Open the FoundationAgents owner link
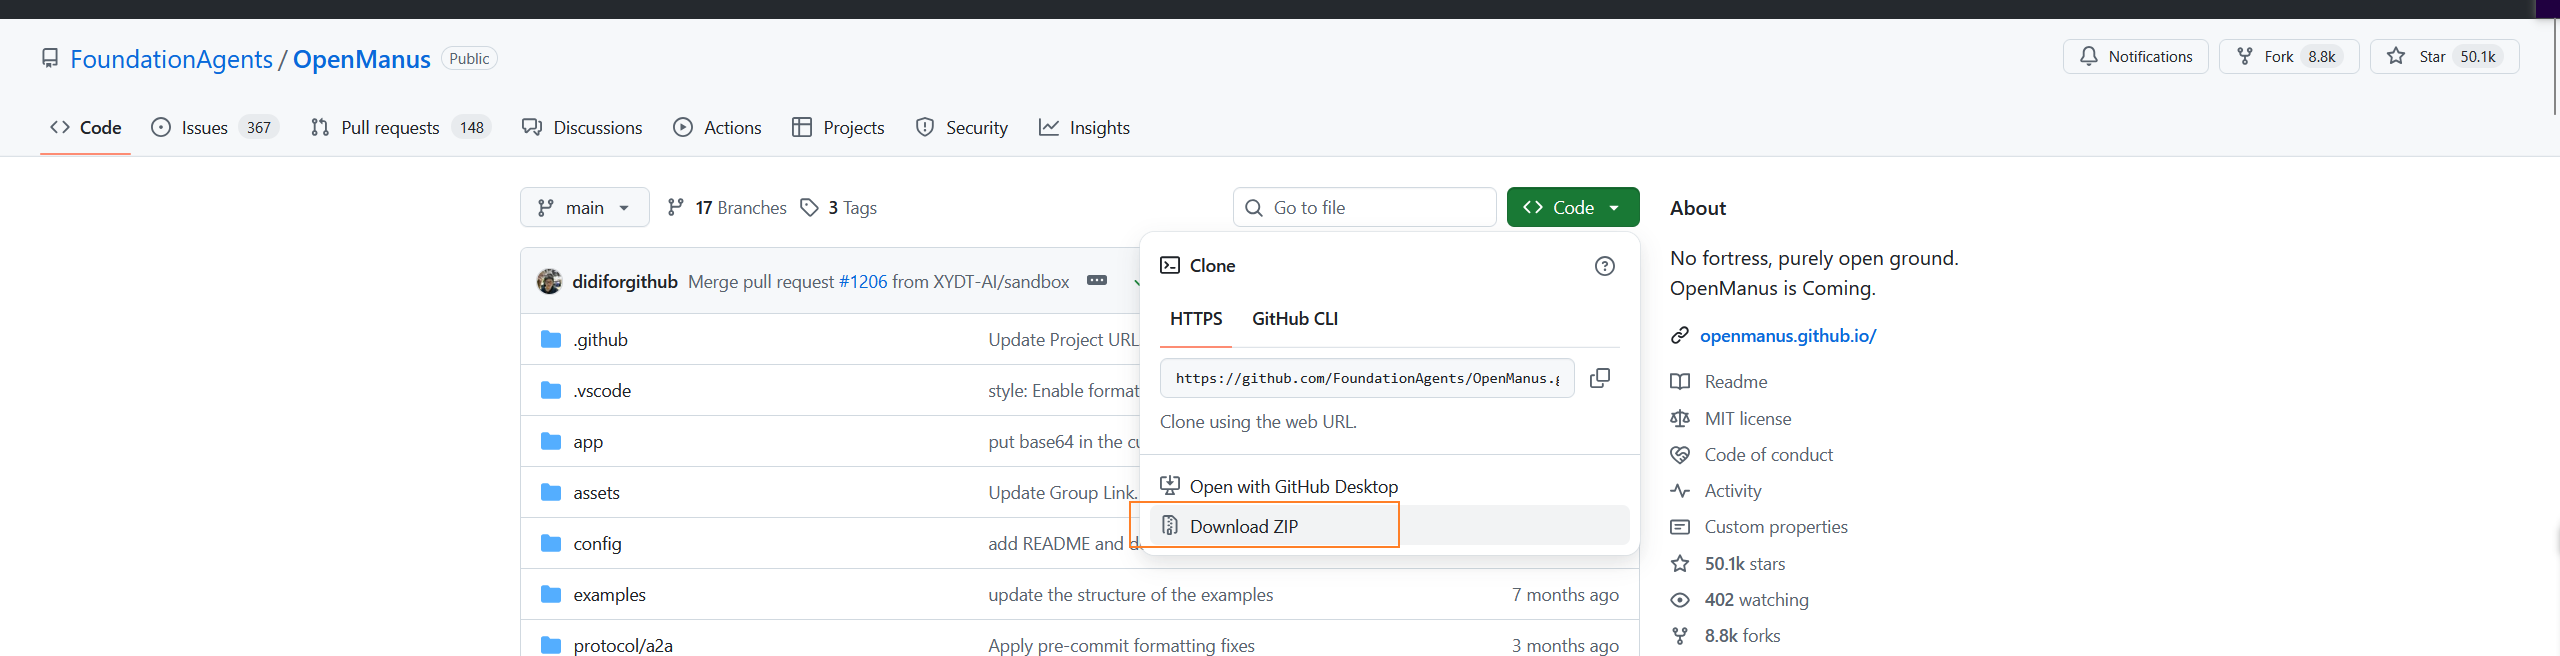 pos(171,59)
